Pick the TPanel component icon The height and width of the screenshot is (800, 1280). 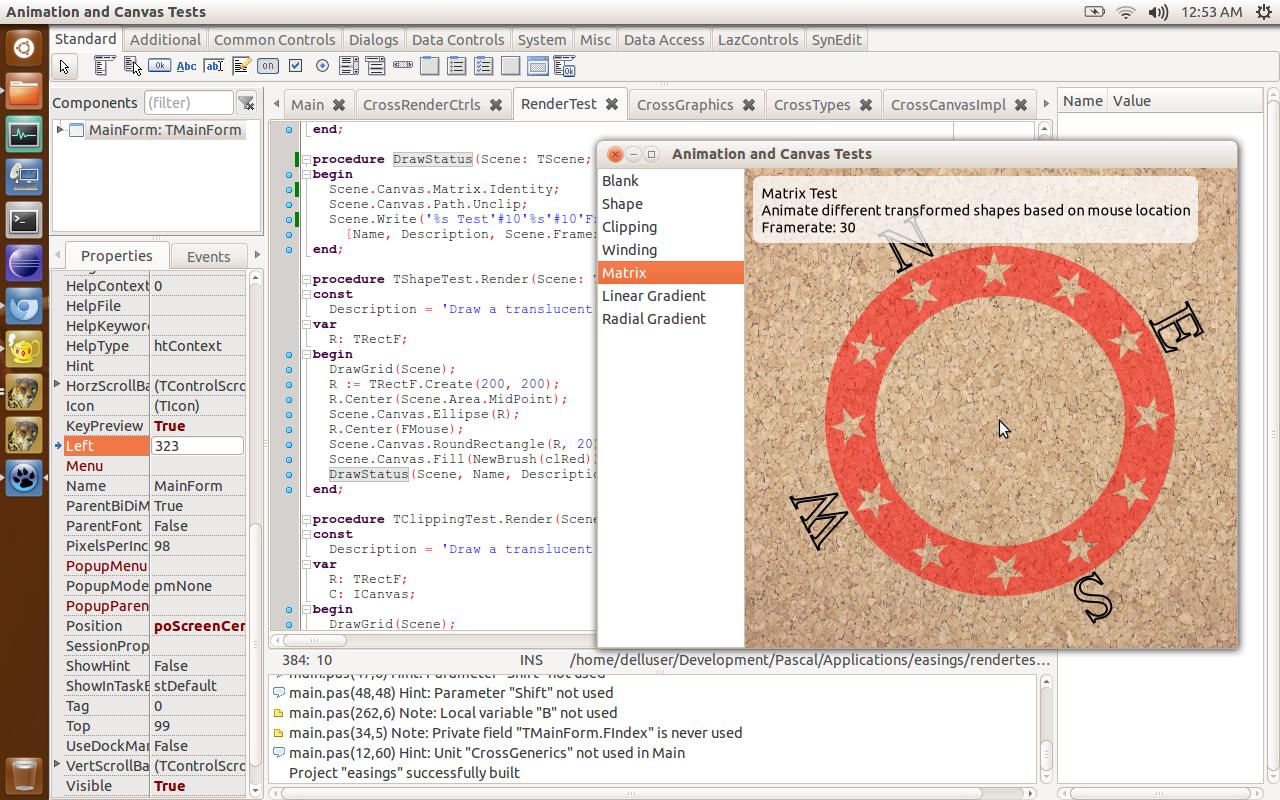point(511,67)
